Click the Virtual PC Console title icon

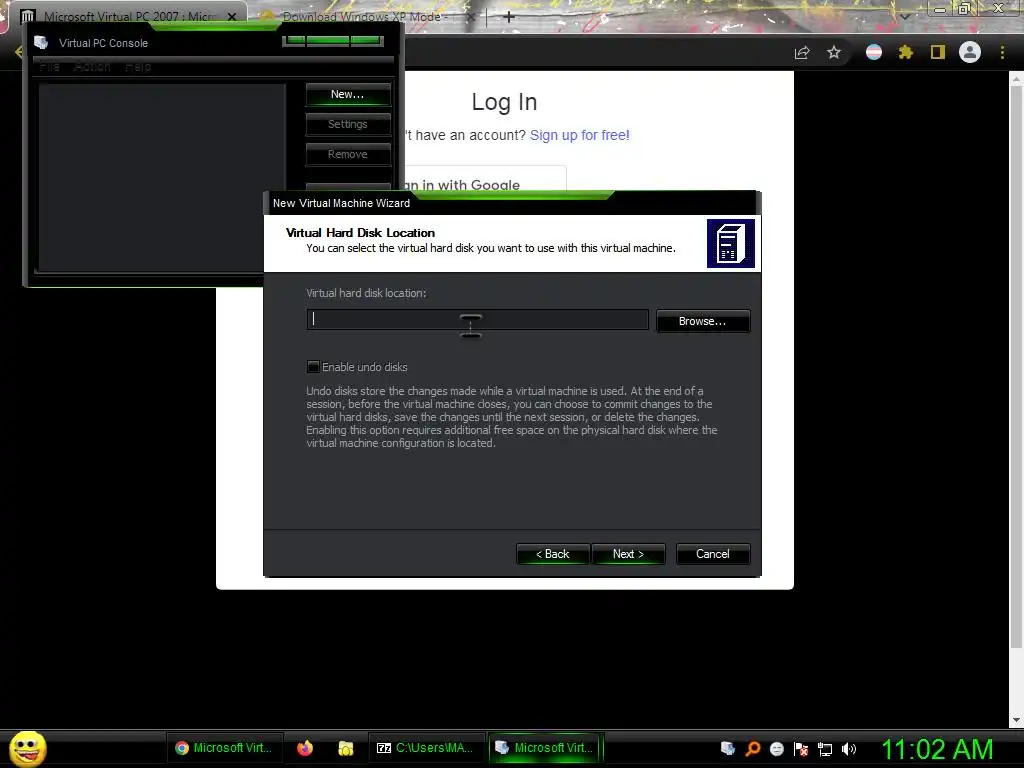pos(41,42)
